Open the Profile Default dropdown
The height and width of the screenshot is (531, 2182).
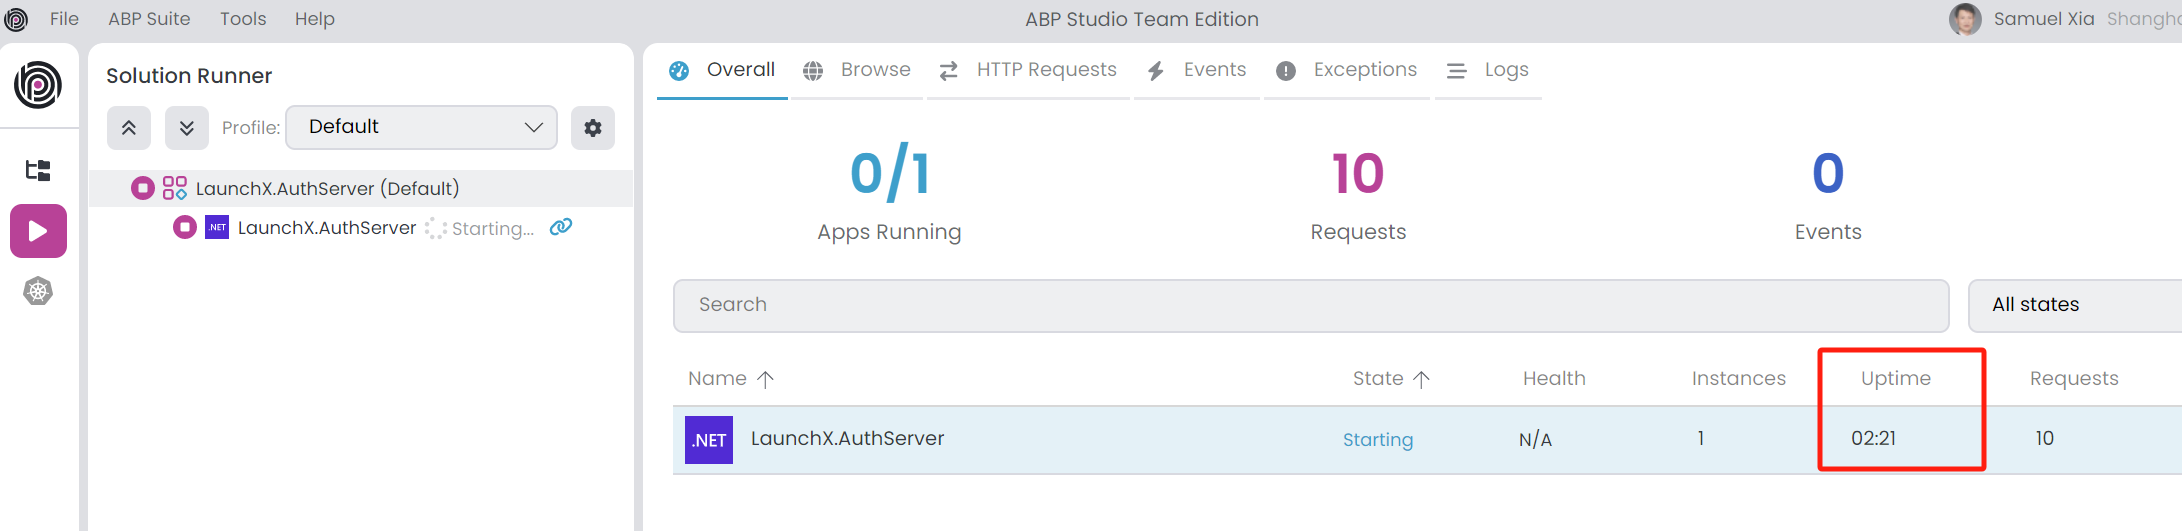pyautogui.click(x=421, y=127)
